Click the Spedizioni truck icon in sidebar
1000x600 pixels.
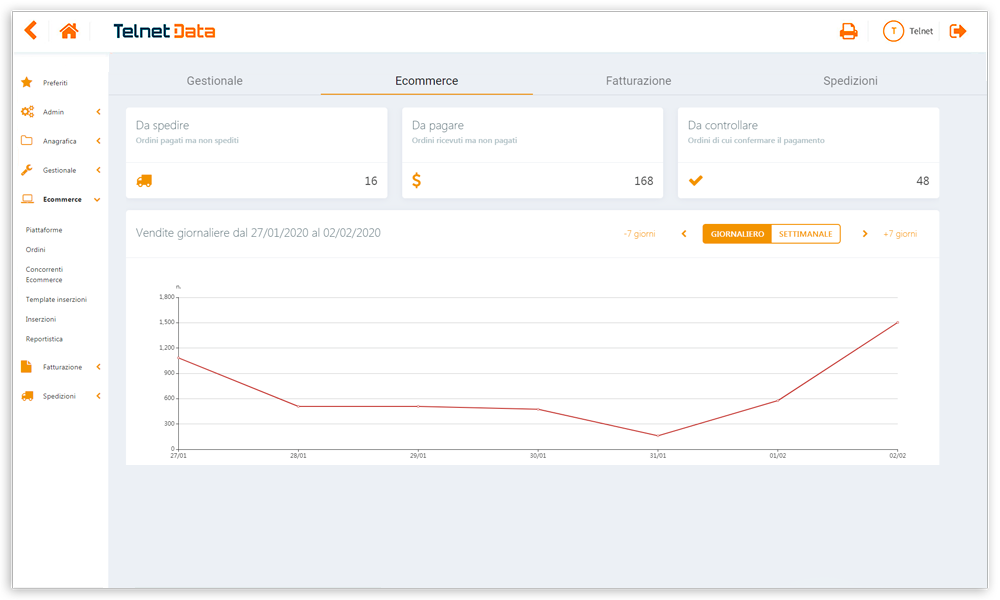click(x=27, y=396)
